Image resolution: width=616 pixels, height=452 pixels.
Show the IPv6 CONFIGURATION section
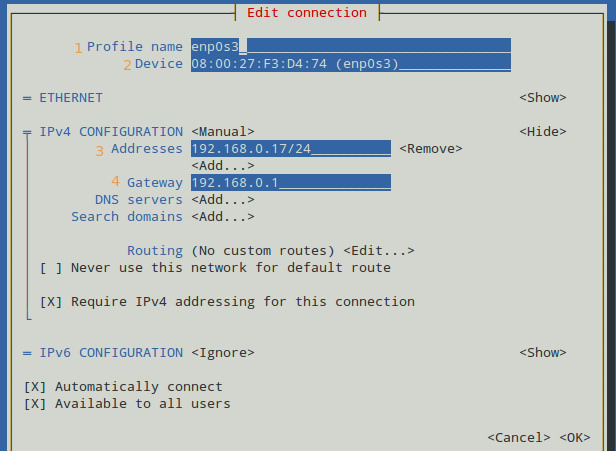click(543, 353)
